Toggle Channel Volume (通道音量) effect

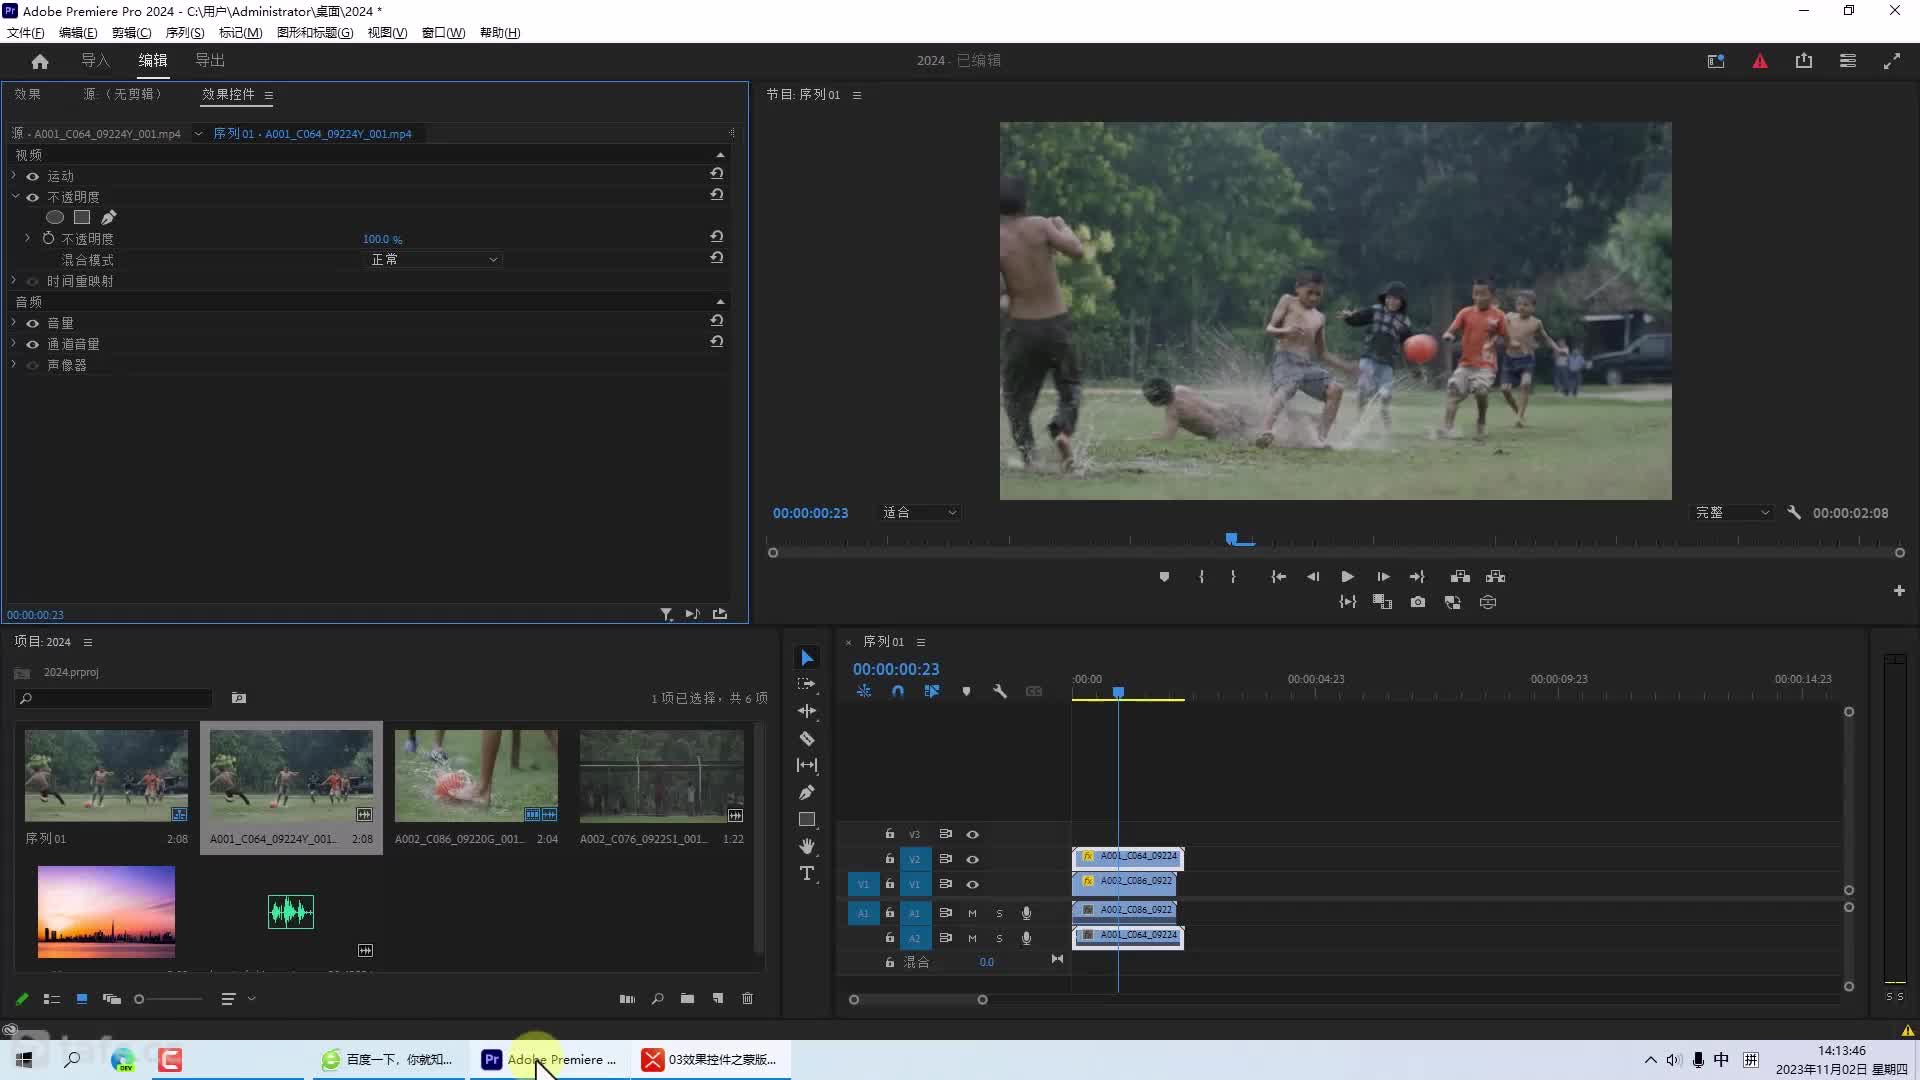coord(32,344)
